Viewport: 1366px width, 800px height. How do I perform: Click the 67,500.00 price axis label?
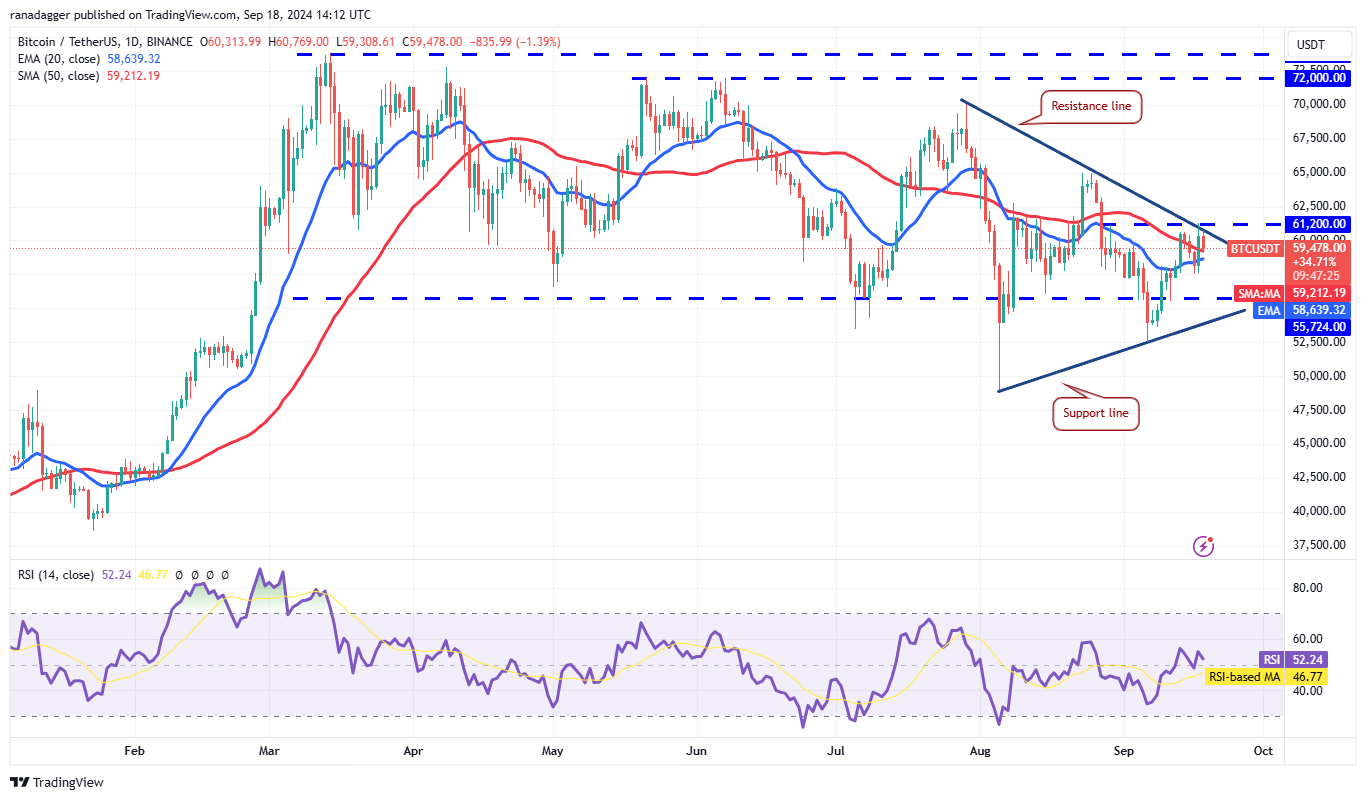tap(1319, 138)
